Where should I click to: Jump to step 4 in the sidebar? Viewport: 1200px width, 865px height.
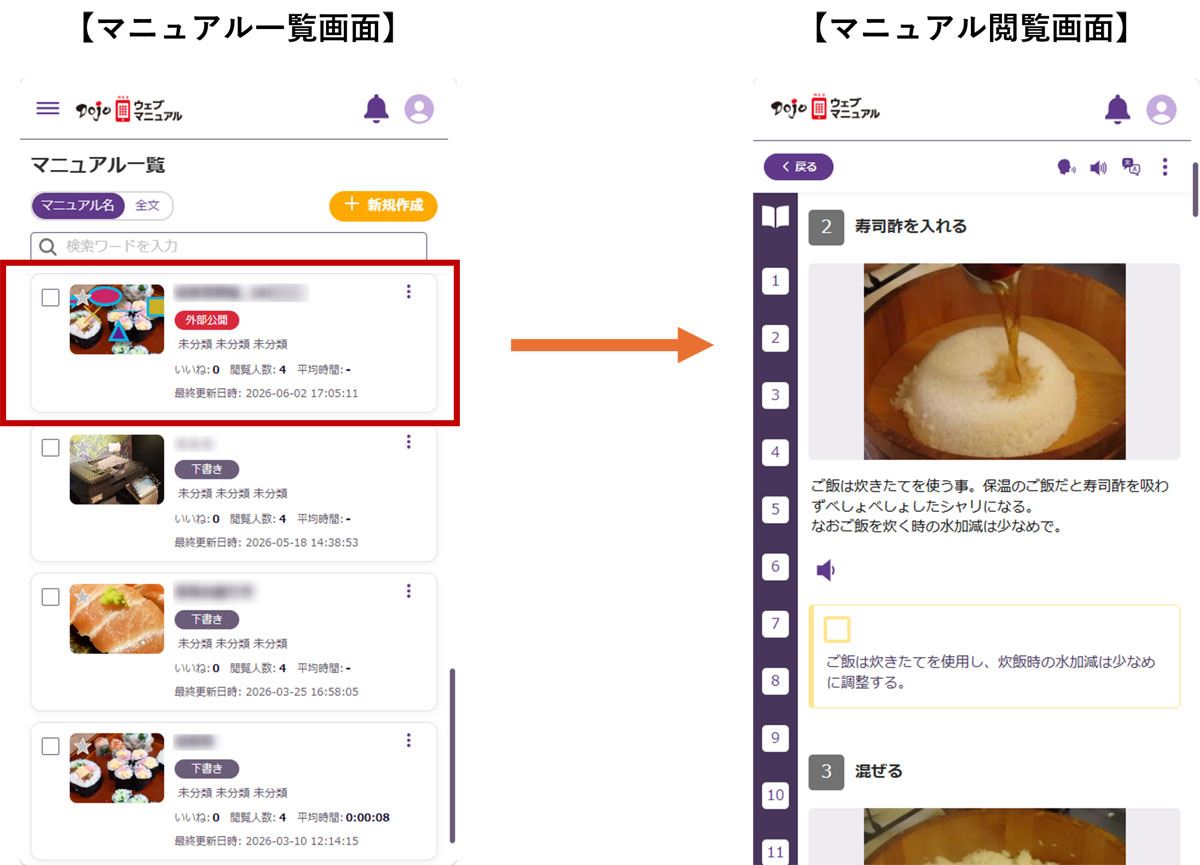pyautogui.click(x=775, y=453)
